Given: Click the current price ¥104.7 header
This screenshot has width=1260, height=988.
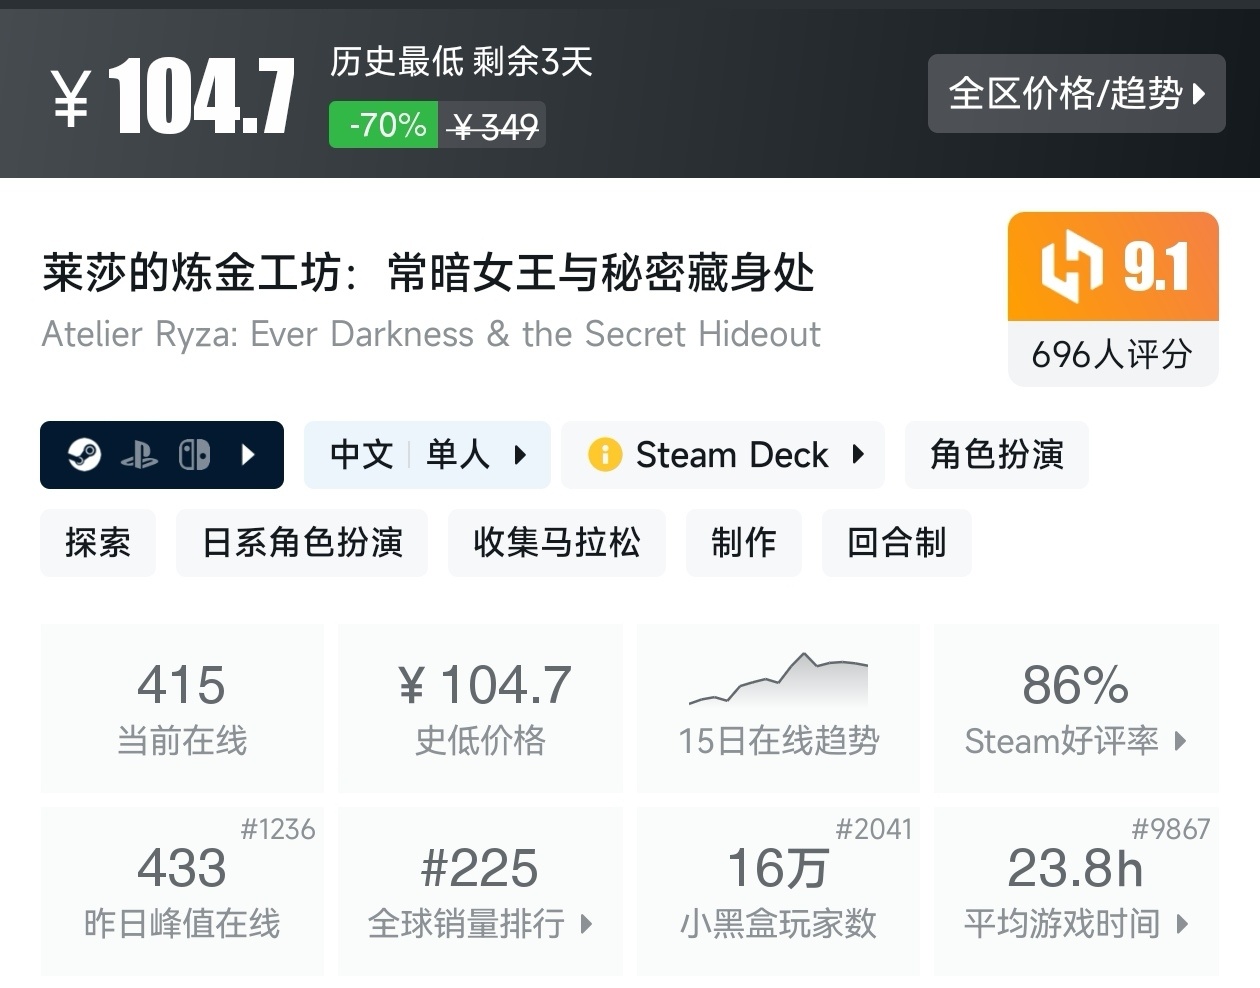Looking at the screenshot, I should (x=173, y=96).
